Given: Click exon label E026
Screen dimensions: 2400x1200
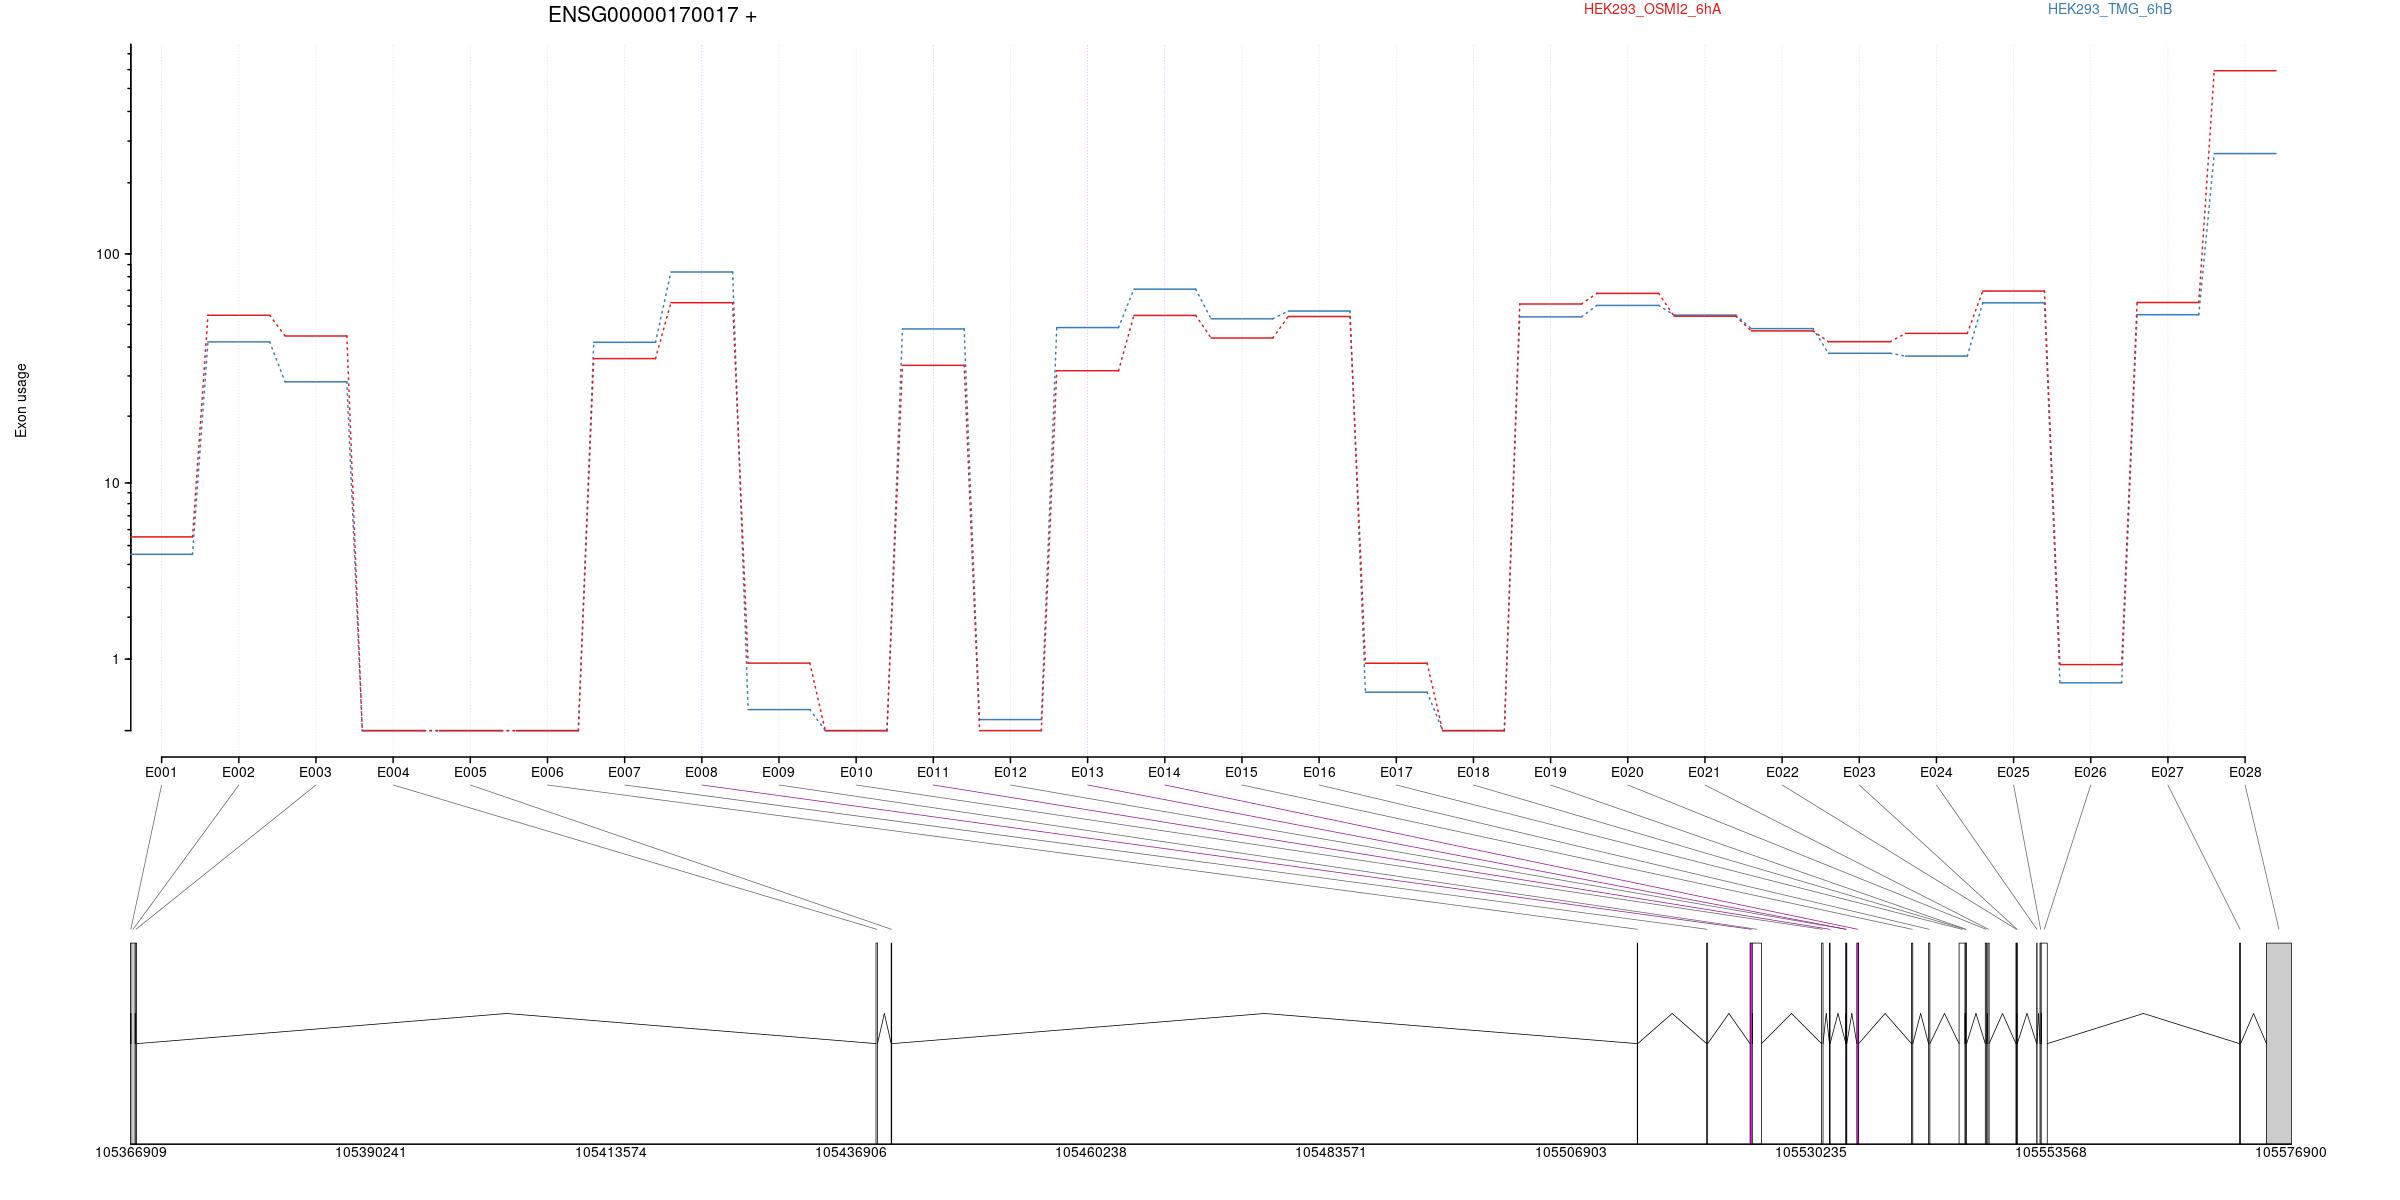Looking at the screenshot, I should (x=2090, y=772).
